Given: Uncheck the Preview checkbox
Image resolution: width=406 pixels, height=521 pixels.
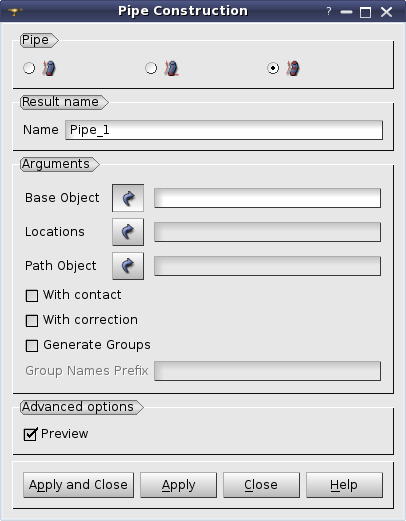Looking at the screenshot, I should (x=30, y=434).
